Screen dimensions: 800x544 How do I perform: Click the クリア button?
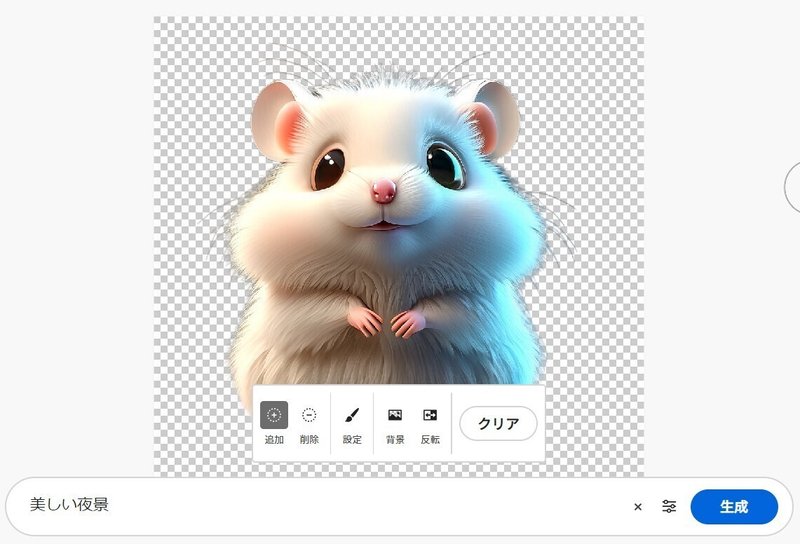tap(498, 423)
